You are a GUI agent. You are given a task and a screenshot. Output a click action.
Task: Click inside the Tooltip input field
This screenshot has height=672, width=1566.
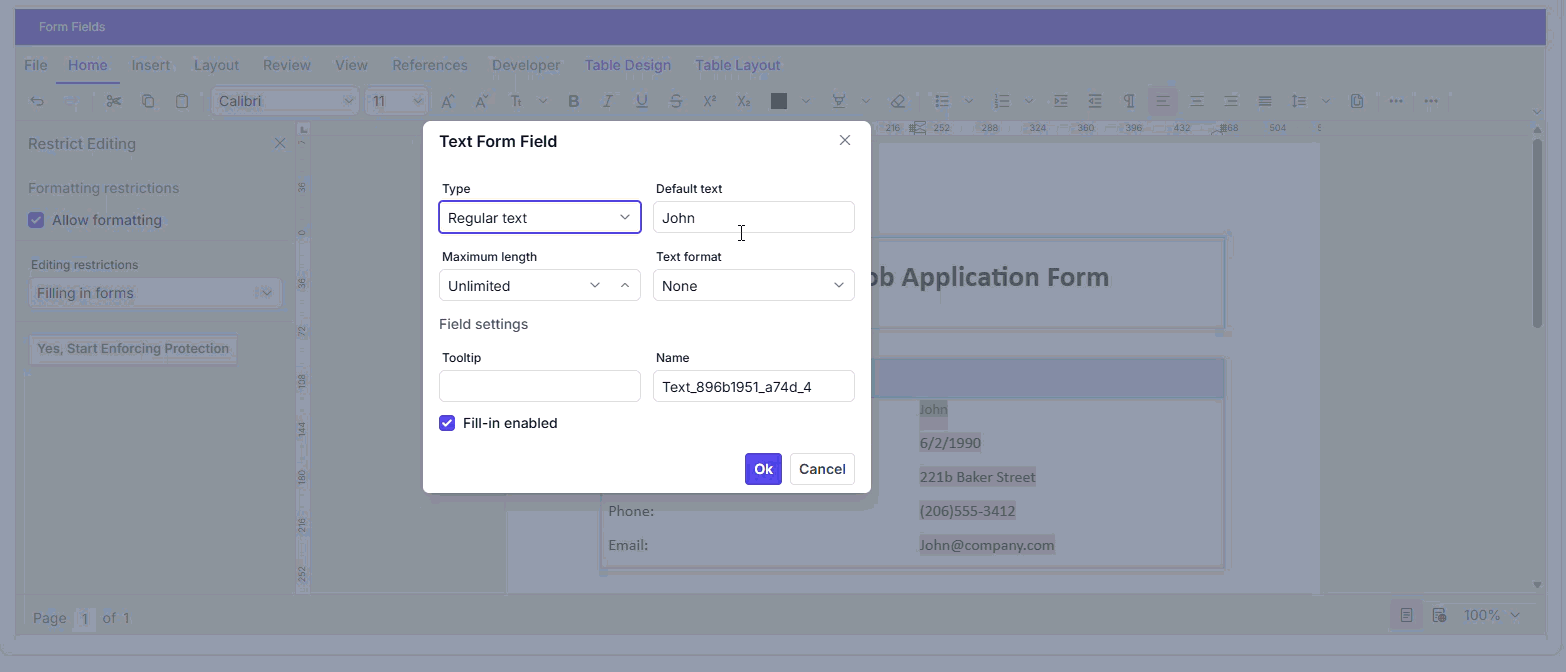539,386
